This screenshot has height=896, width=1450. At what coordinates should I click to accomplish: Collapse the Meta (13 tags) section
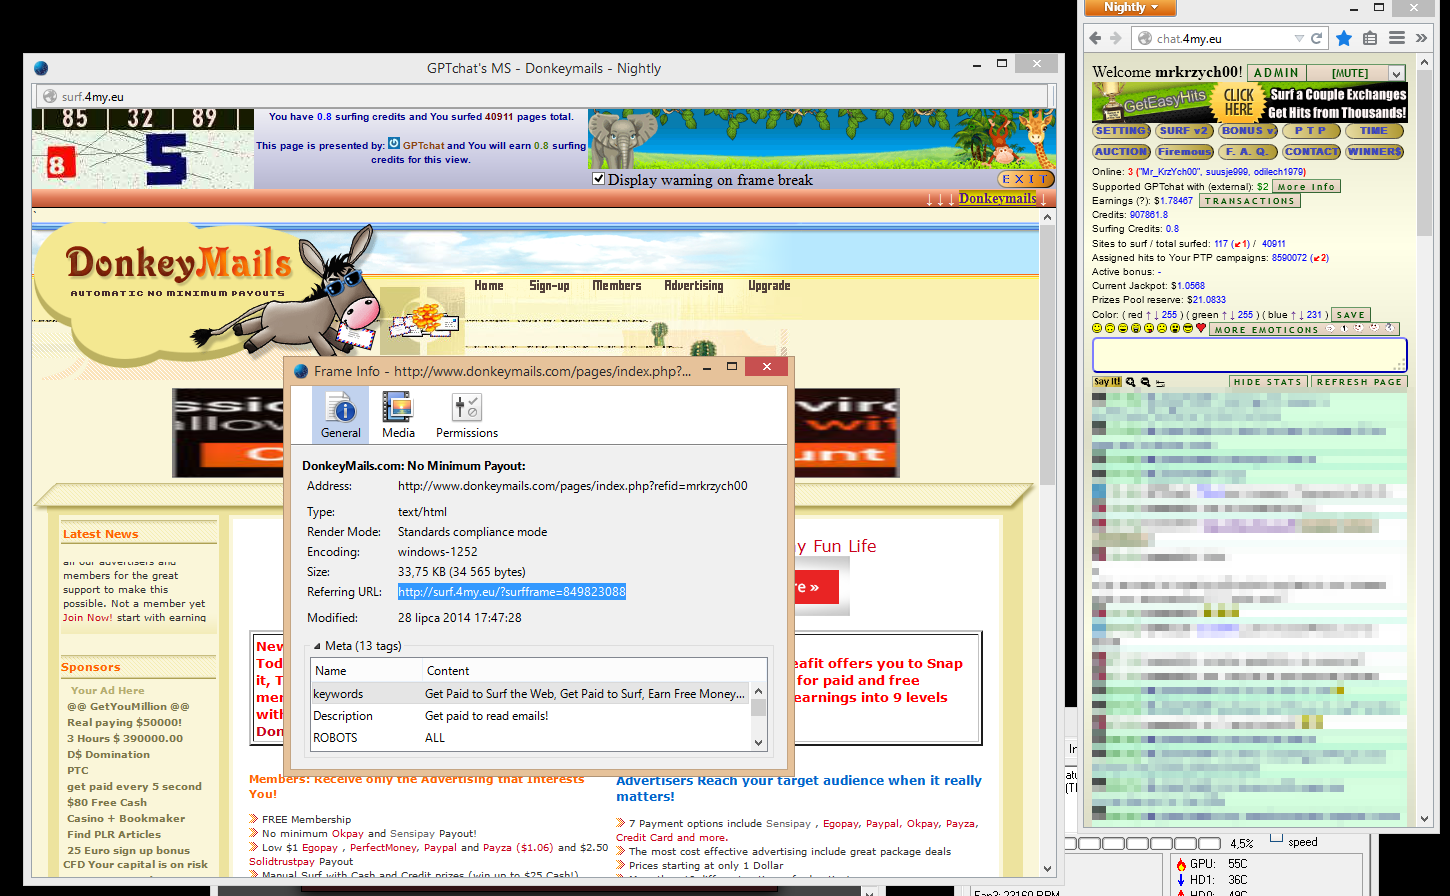coord(318,646)
